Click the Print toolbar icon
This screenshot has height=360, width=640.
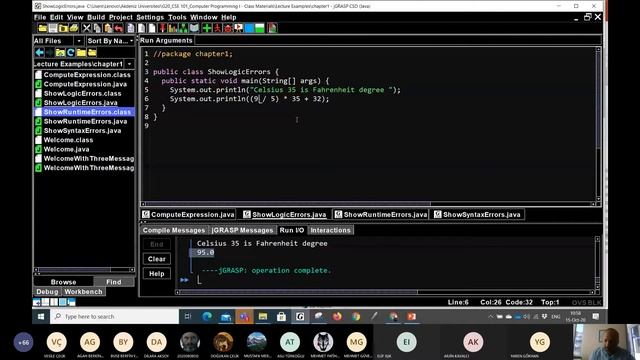(x=74, y=28)
